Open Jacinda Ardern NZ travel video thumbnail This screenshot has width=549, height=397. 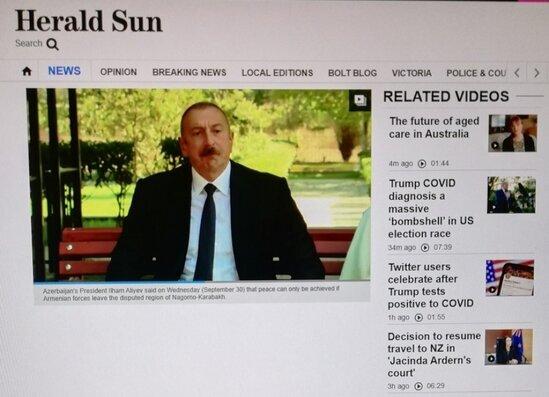click(509, 347)
